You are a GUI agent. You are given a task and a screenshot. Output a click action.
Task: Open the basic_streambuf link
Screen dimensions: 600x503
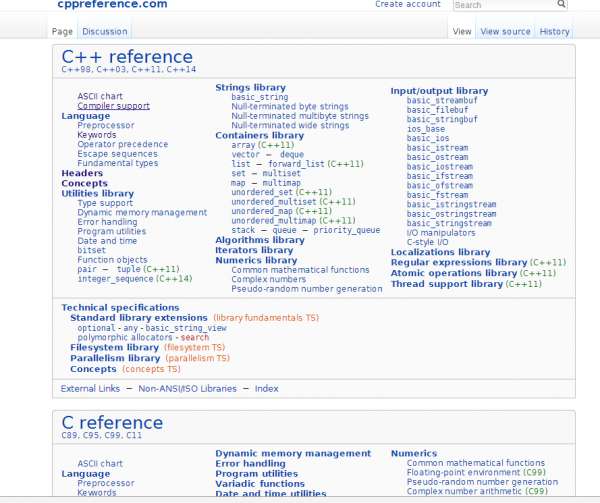coord(442,101)
